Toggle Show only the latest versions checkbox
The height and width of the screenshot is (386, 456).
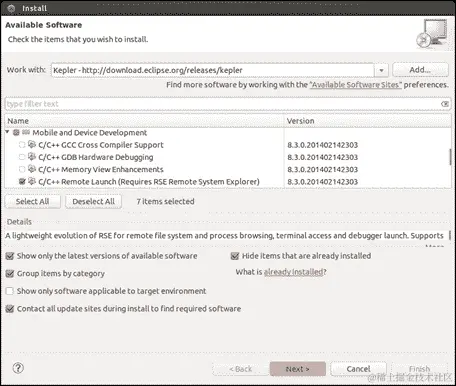(10, 256)
